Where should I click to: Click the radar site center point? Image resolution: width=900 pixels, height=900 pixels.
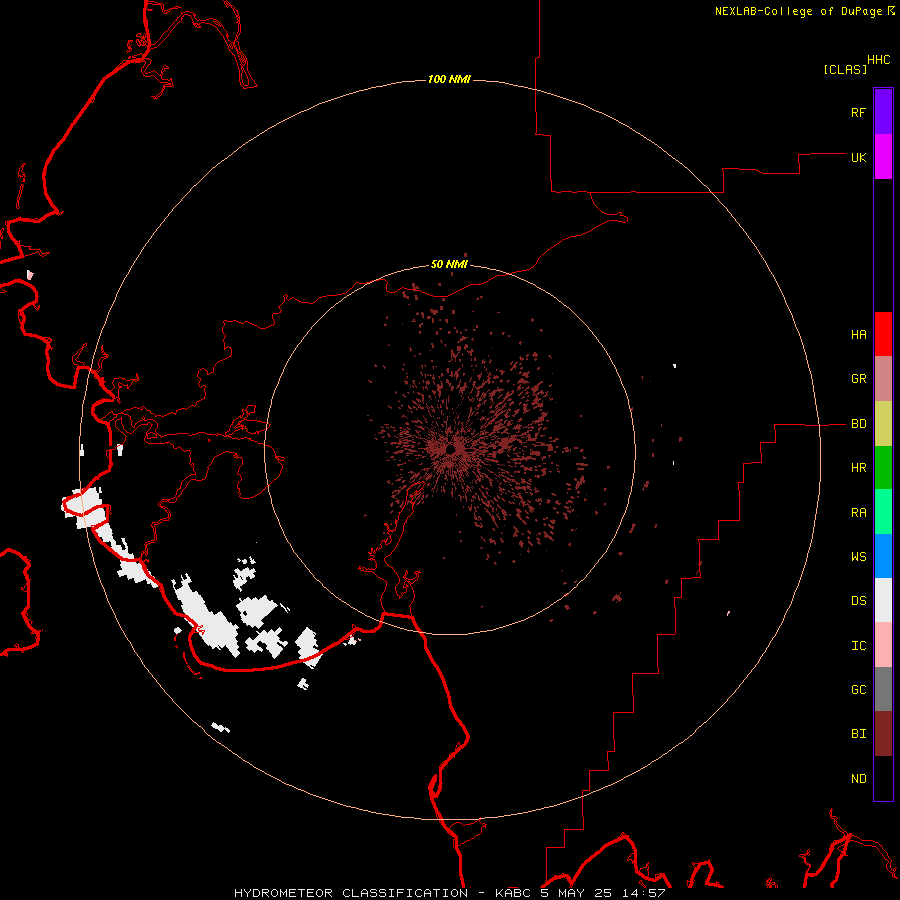tap(451, 449)
